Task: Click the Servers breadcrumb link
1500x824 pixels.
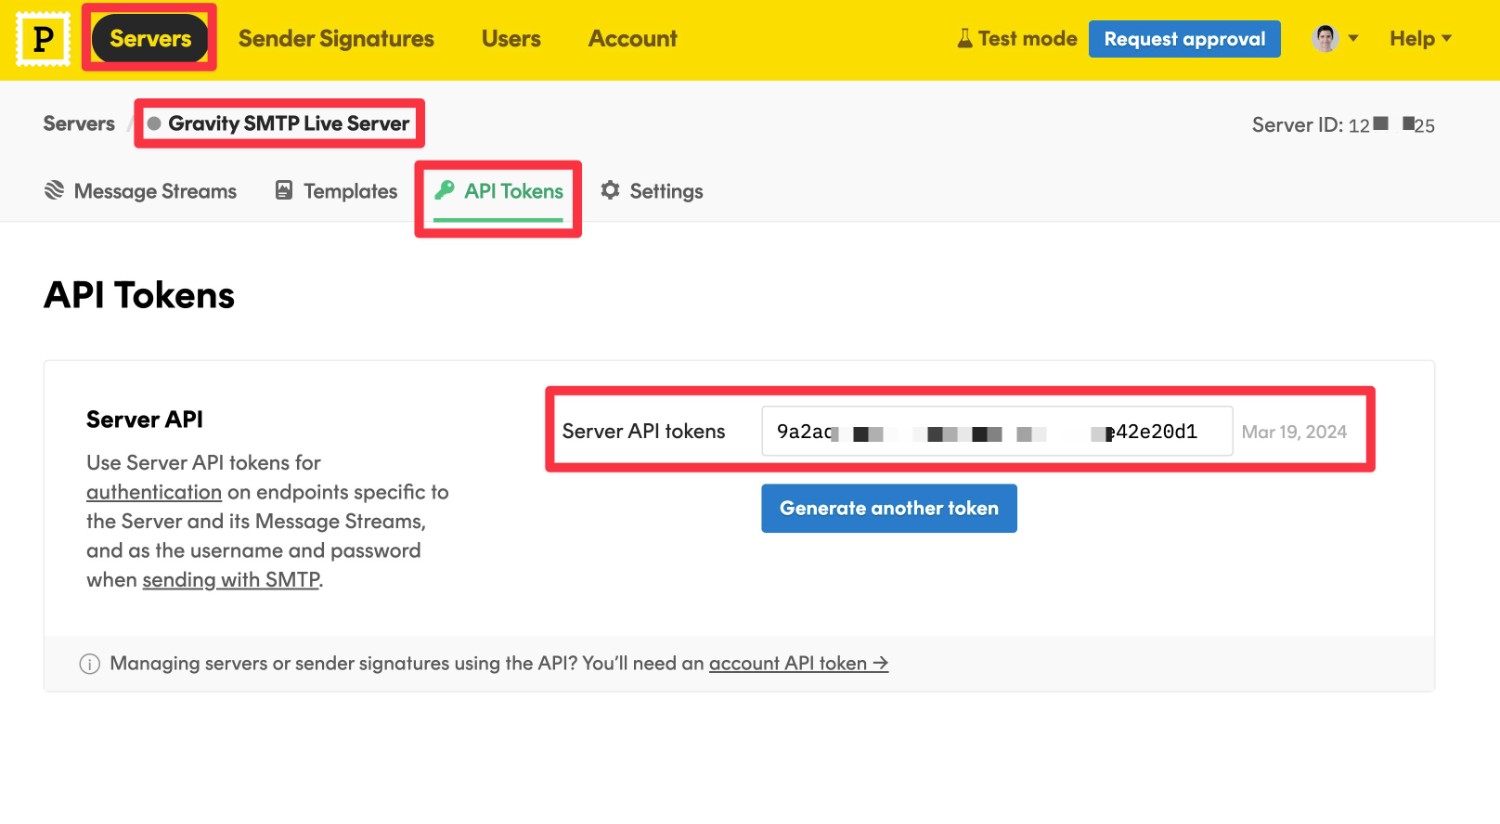Action: click(79, 124)
